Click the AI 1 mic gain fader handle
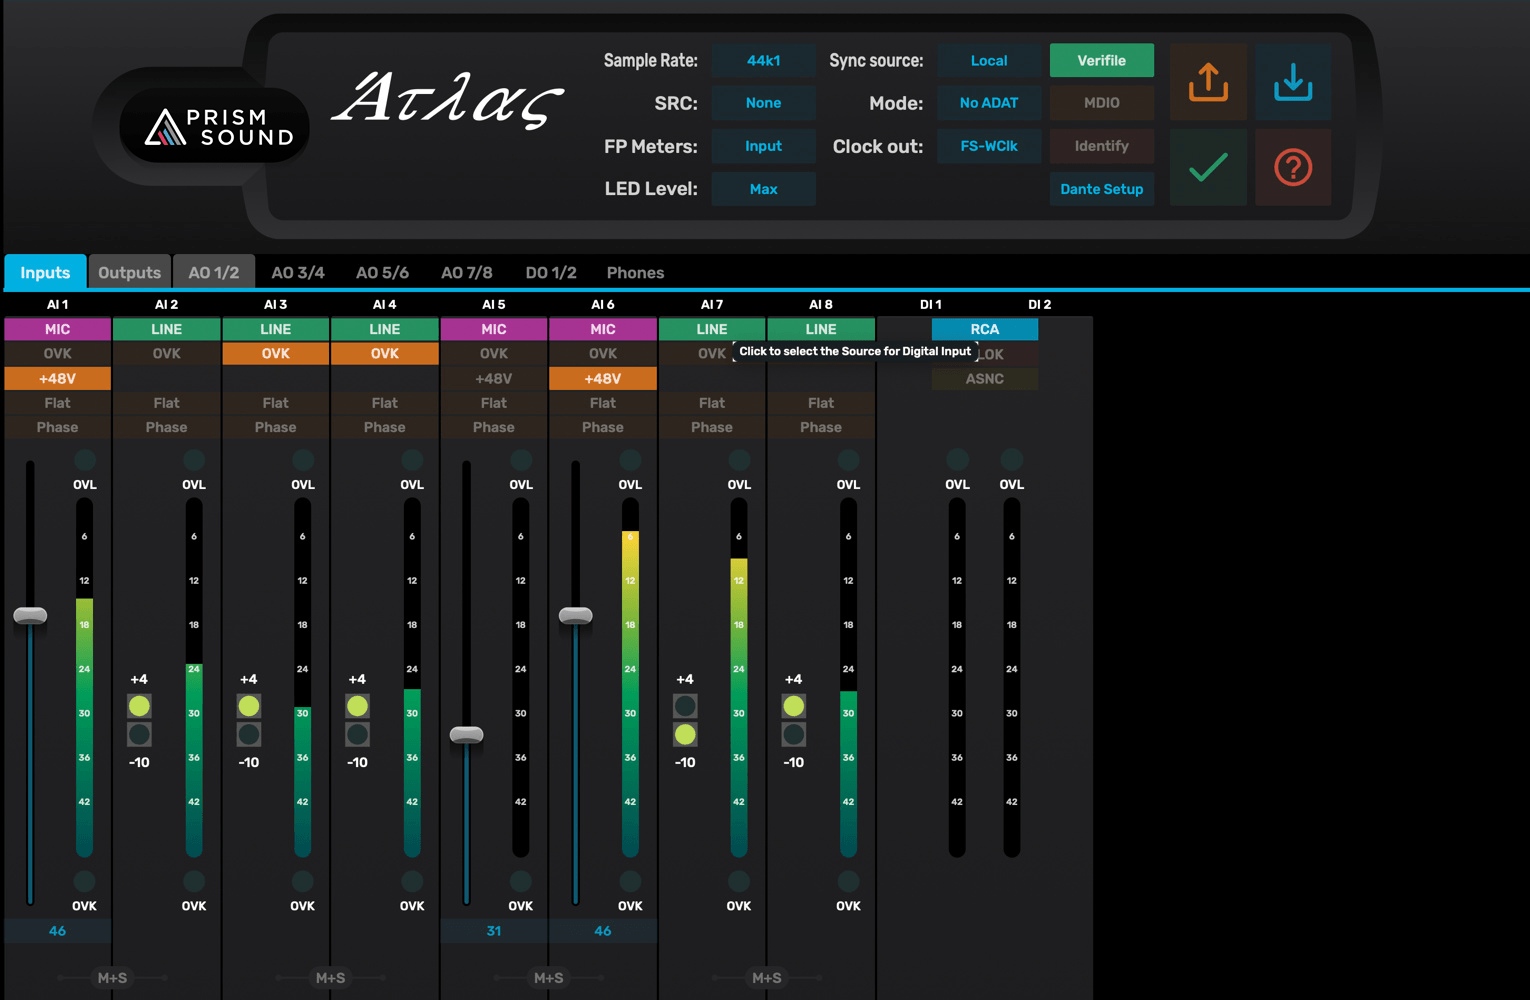 [x=30, y=616]
